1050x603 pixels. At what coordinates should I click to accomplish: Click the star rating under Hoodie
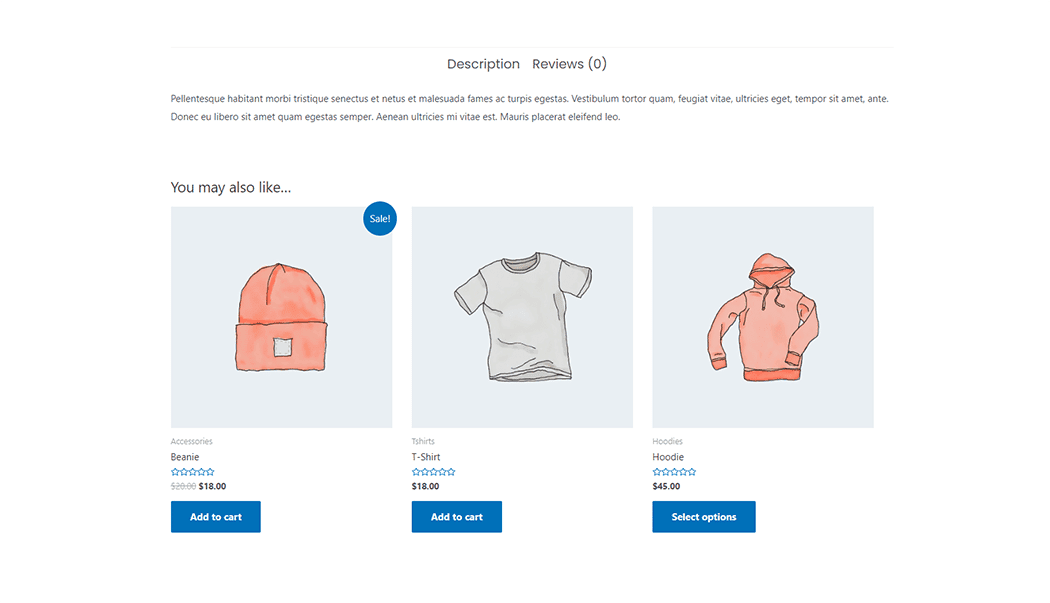click(x=675, y=471)
